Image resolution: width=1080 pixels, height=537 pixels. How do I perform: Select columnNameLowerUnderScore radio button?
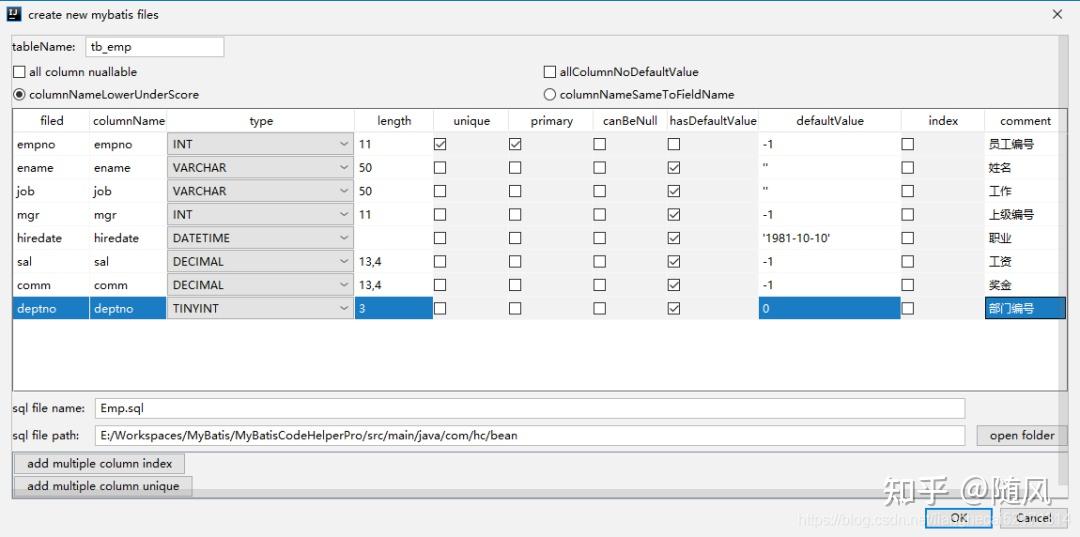click(x=19, y=94)
